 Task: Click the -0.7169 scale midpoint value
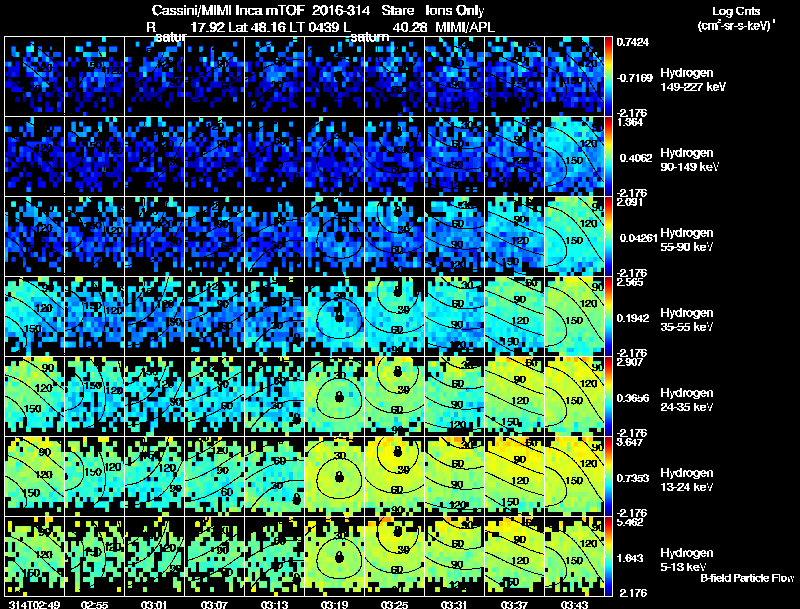pyautogui.click(x=634, y=78)
